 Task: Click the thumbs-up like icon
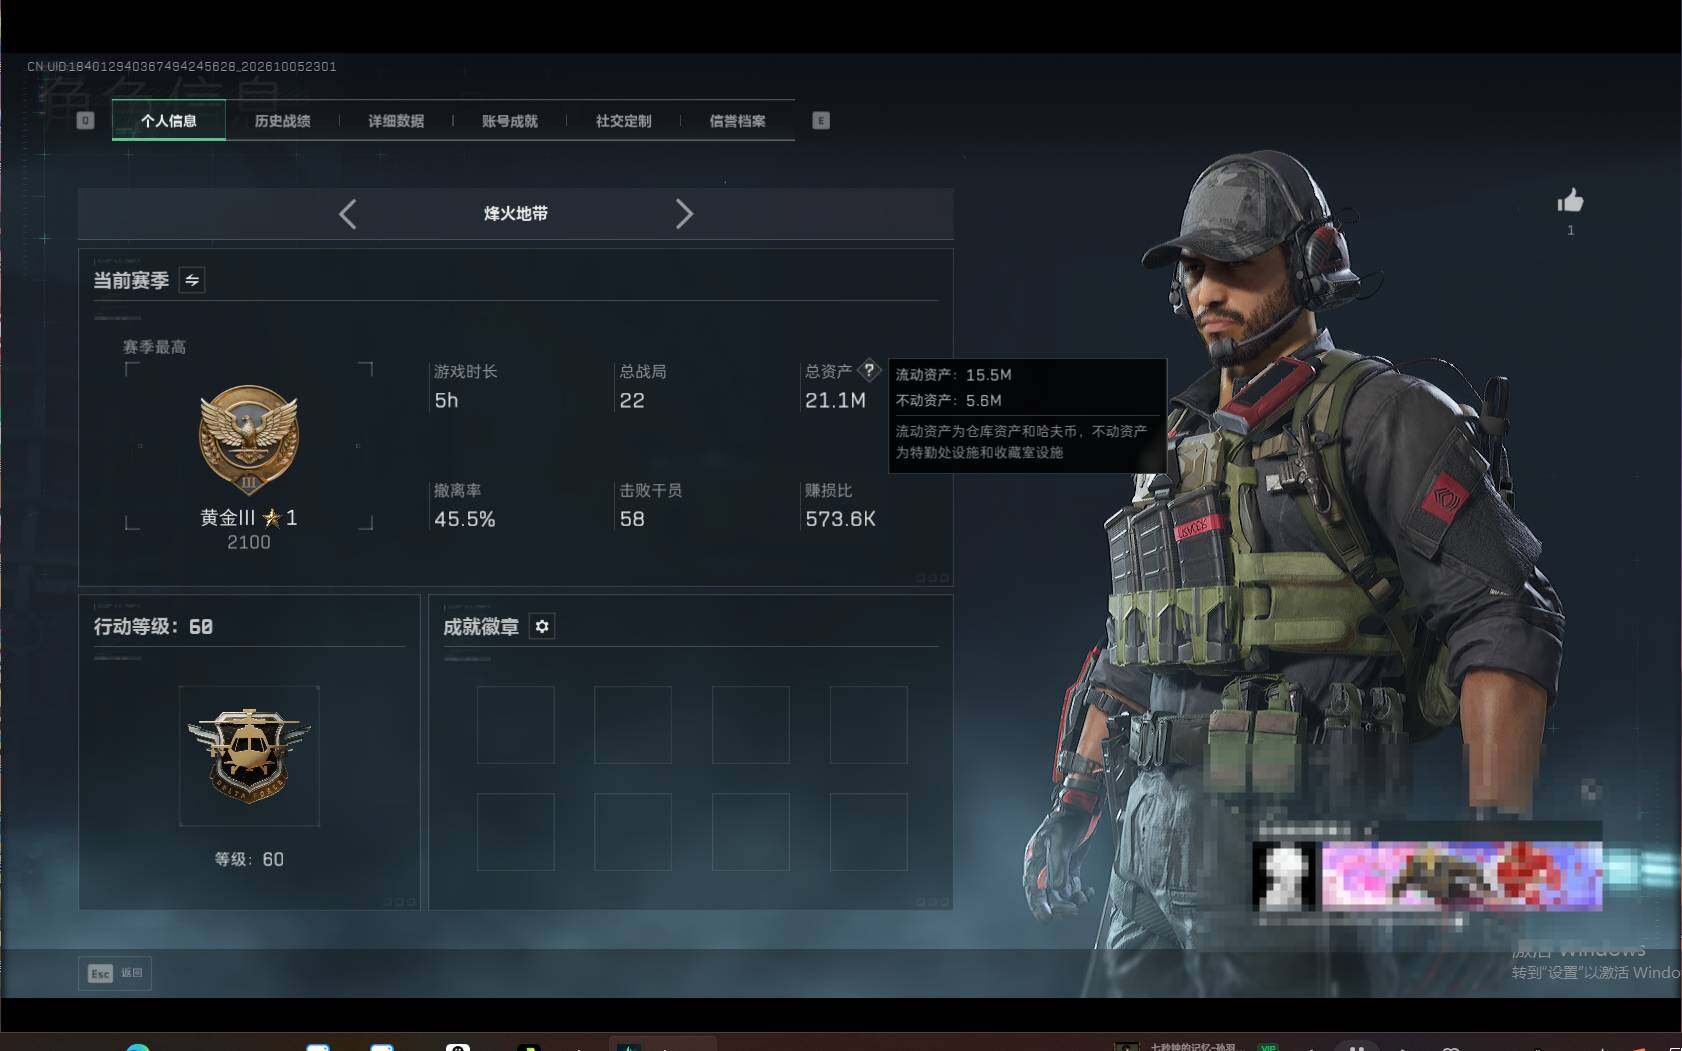click(1570, 201)
